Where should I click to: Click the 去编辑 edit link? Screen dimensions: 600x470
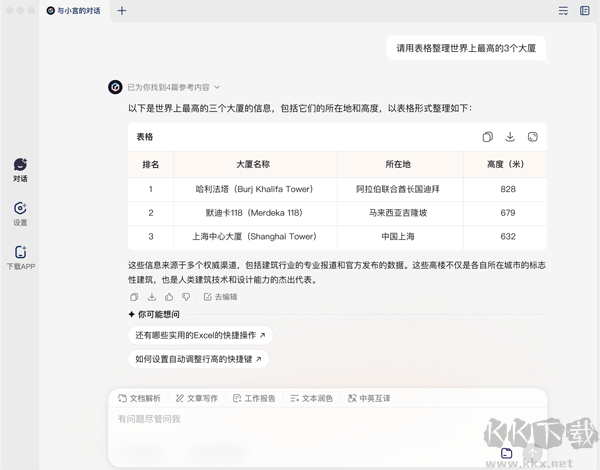[x=220, y=297]
